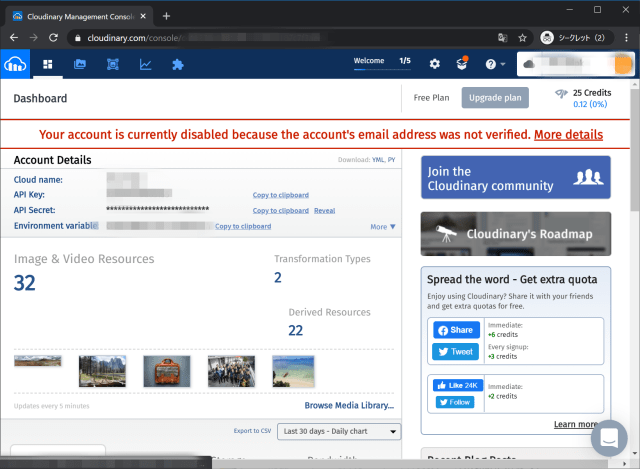
Task: Open a new browser tab
Action: tap(166, 16)
